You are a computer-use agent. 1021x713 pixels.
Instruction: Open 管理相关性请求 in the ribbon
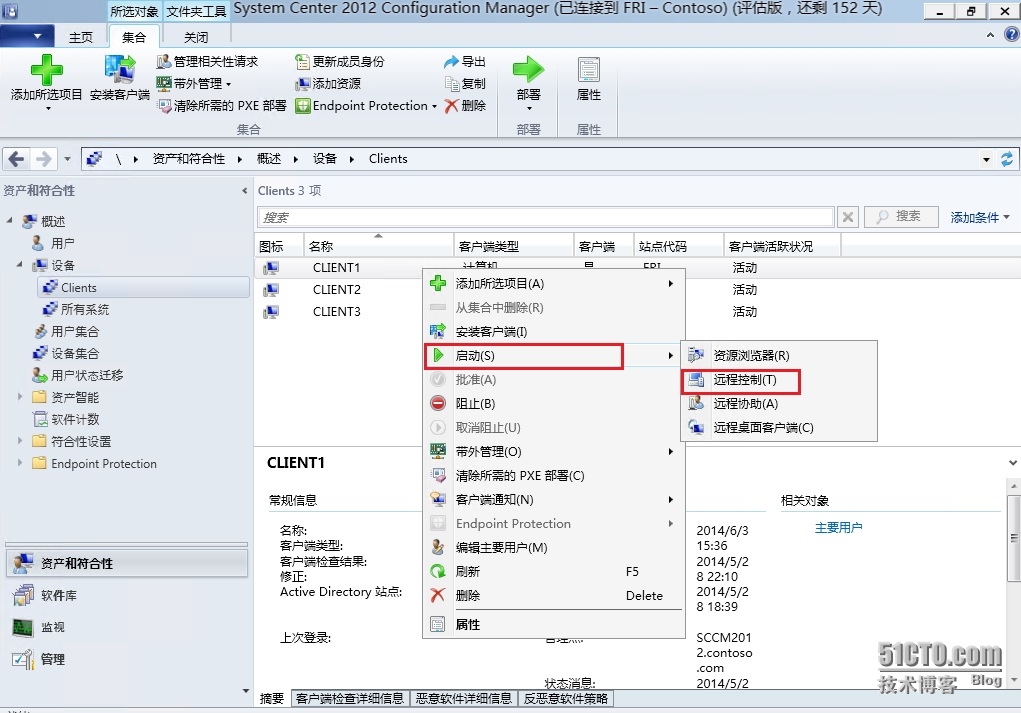point(208,62)
